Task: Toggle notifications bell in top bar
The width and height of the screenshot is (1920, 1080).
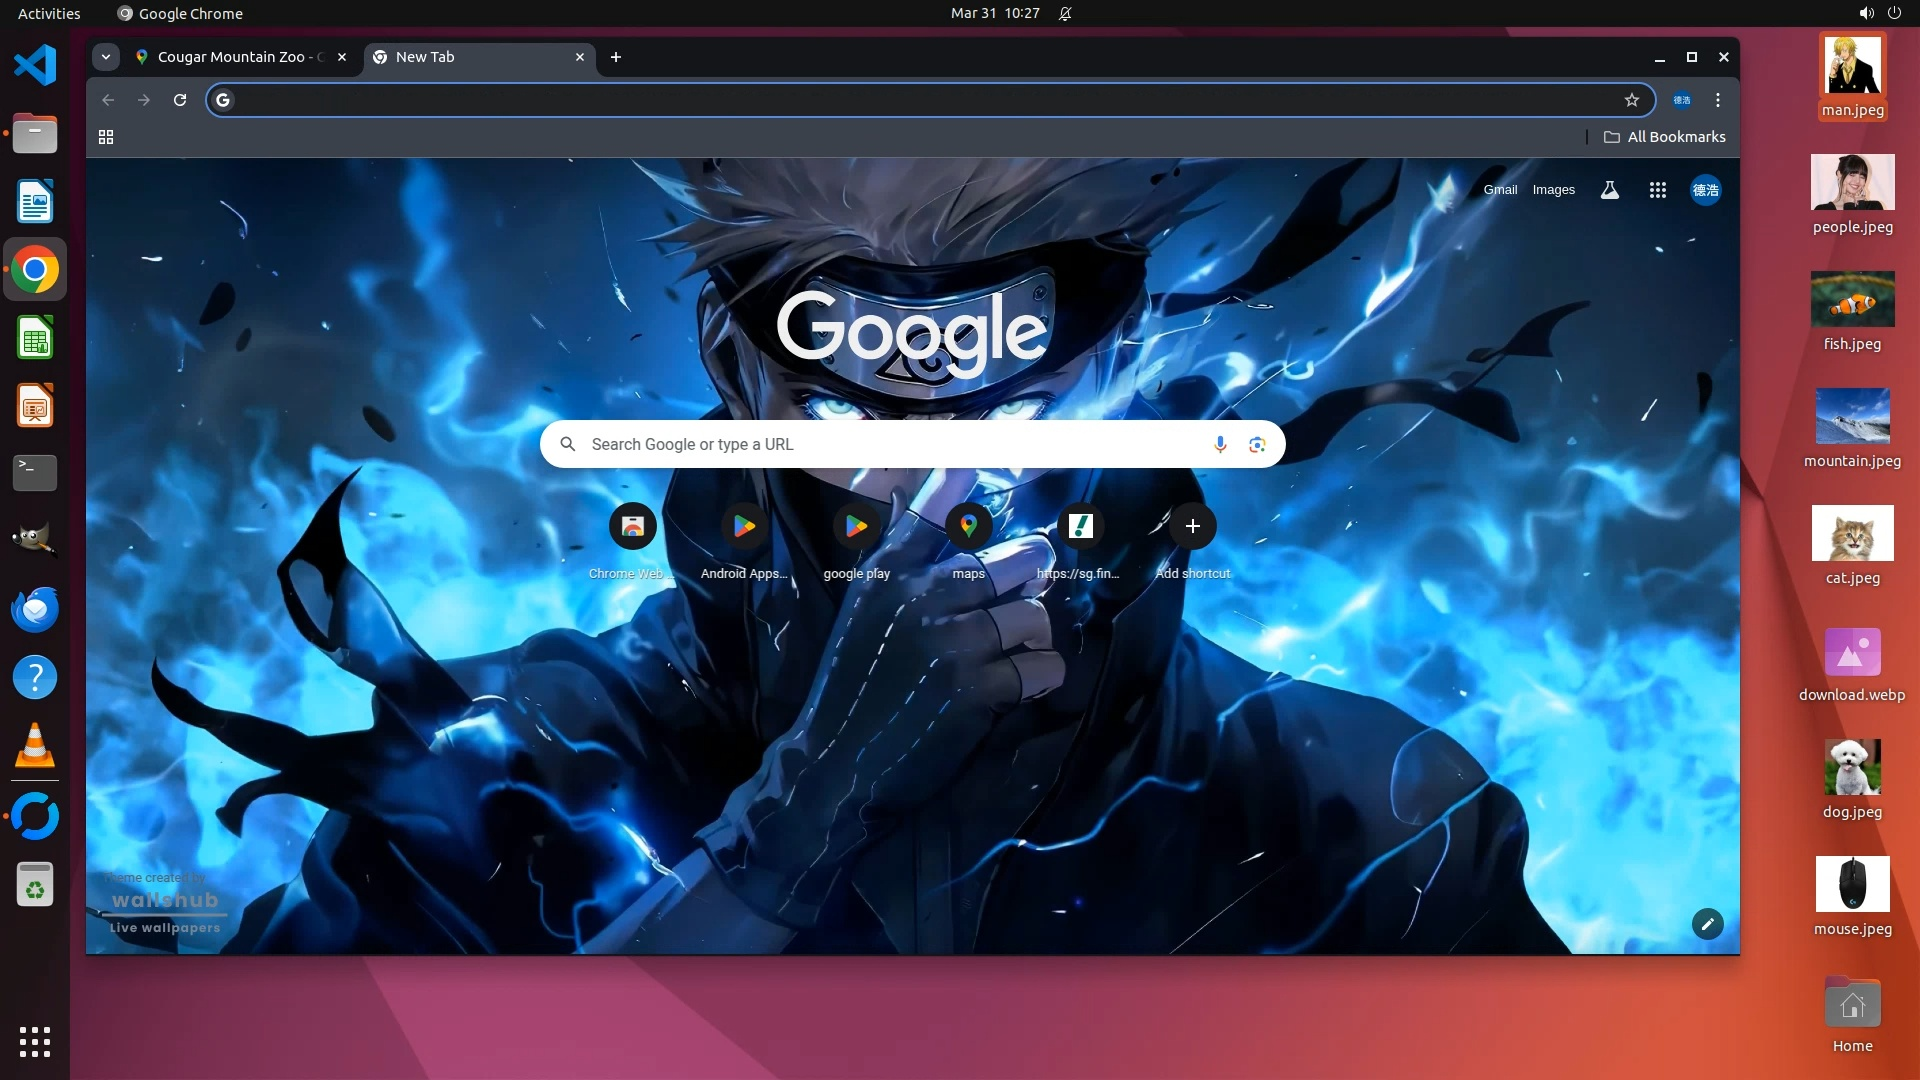Action: [x=1065, y=14]
